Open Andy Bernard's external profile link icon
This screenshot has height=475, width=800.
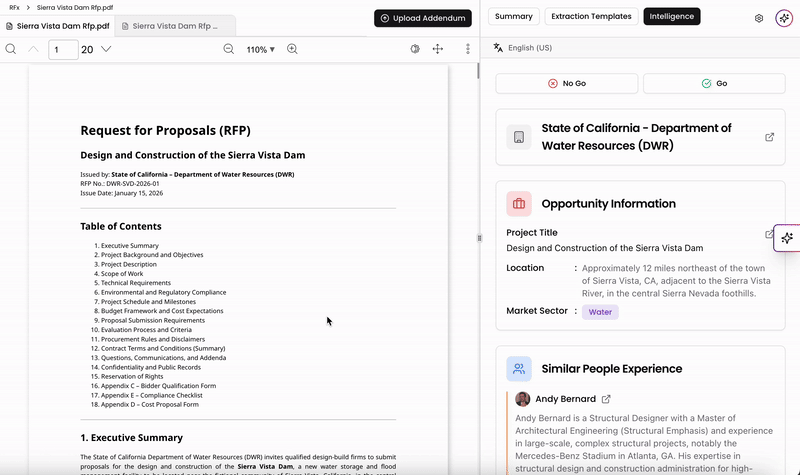tap(606, 399)
